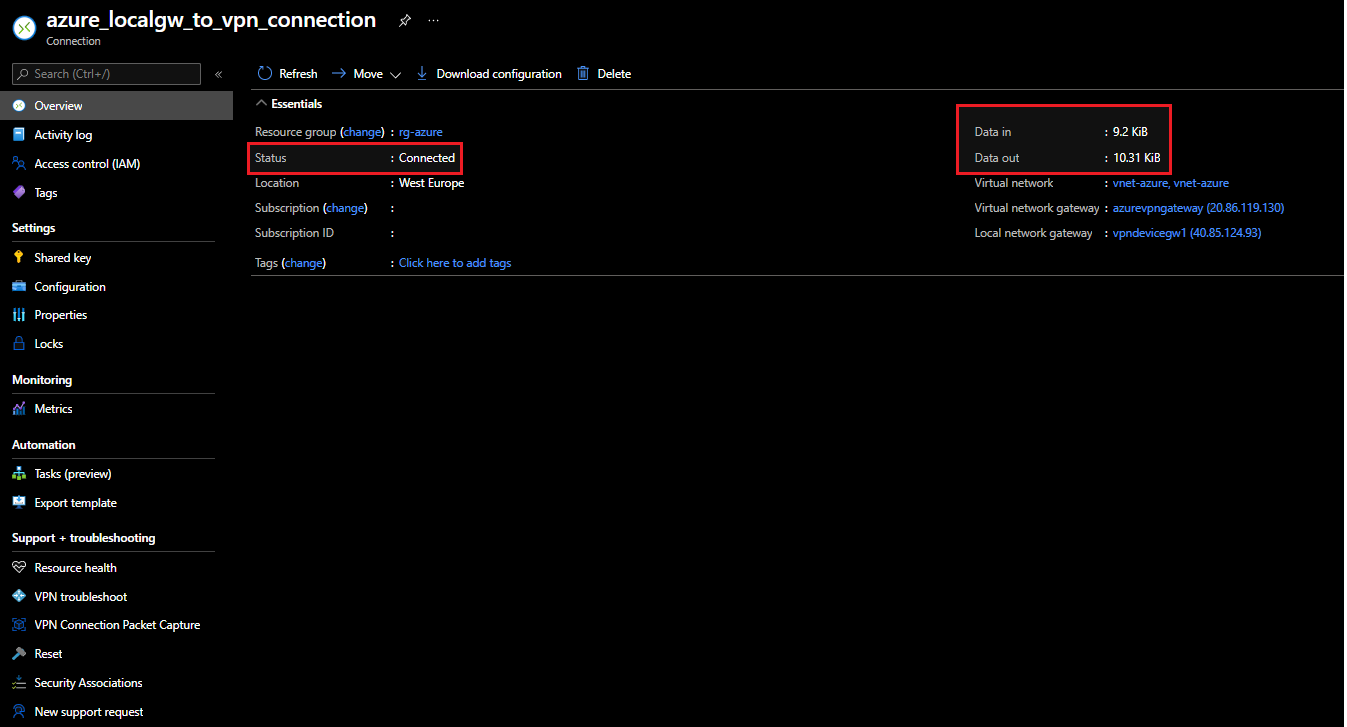
Task: Click the Delete button label
Action: [x=614, y=74]
